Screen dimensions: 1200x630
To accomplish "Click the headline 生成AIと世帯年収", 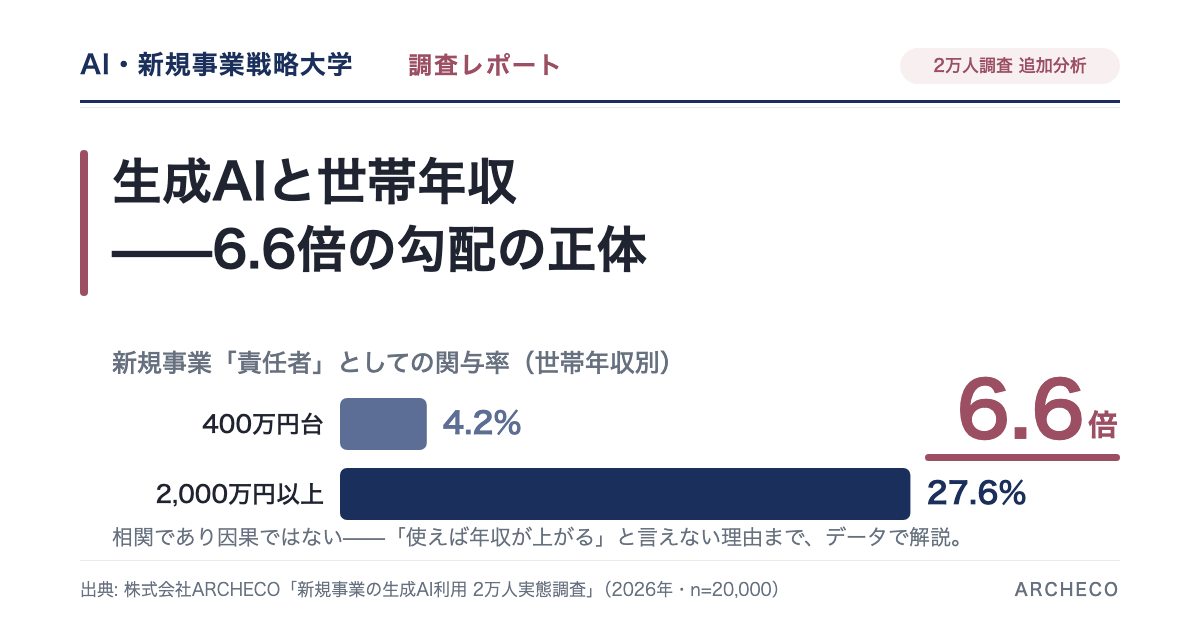I will point(314,184).
